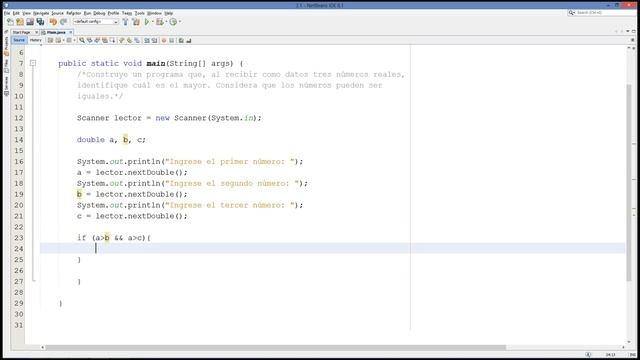Click the Save All toolbar icon

tap(40, 22)
